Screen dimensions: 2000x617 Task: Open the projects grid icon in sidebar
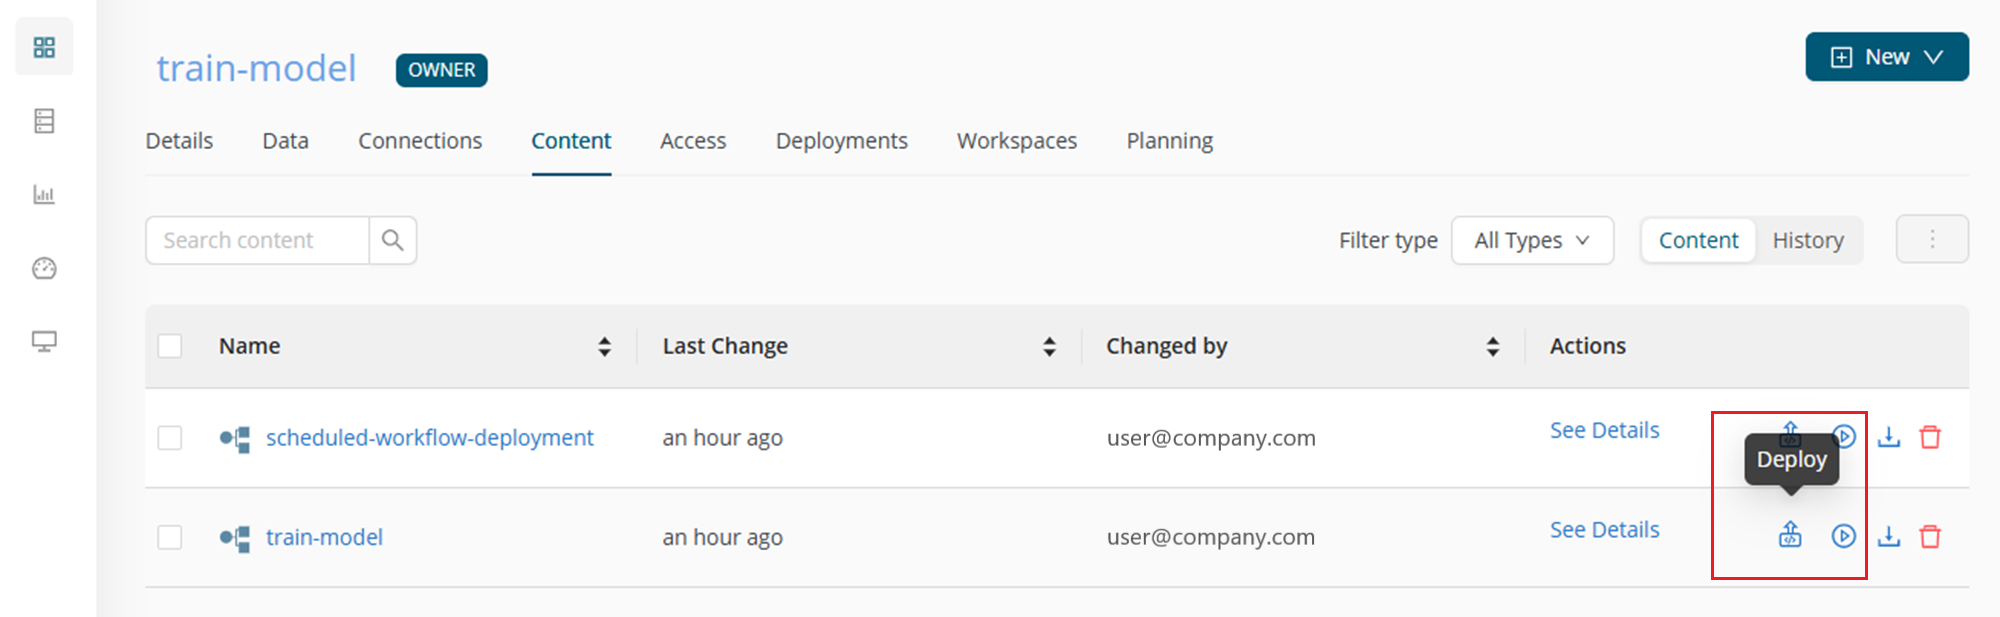pos(44,47)
